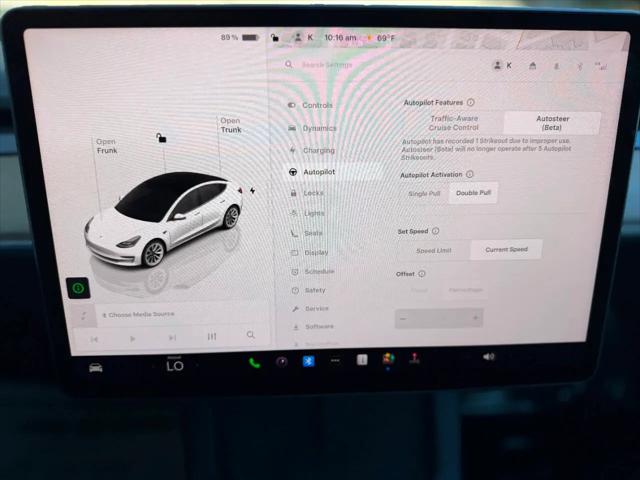The width and height of the screenshot is (640, 480).
Task: Open the Software settings menu
Action: 313,327
